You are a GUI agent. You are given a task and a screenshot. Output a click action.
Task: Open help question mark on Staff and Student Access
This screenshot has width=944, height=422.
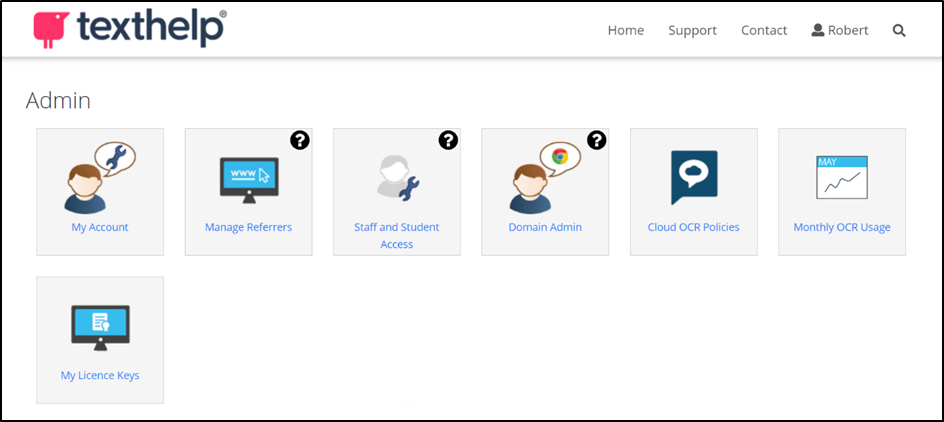tap(448, 140)
